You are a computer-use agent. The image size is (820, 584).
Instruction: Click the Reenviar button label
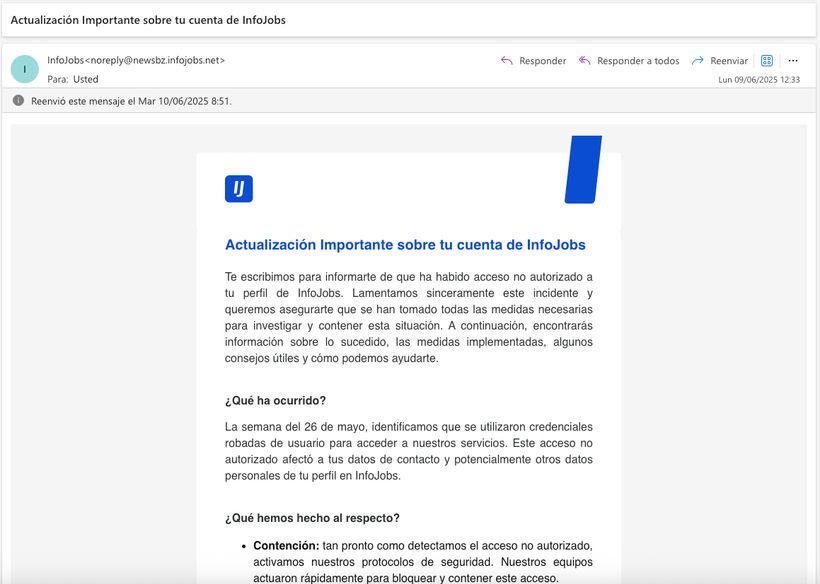coord(729,61)
